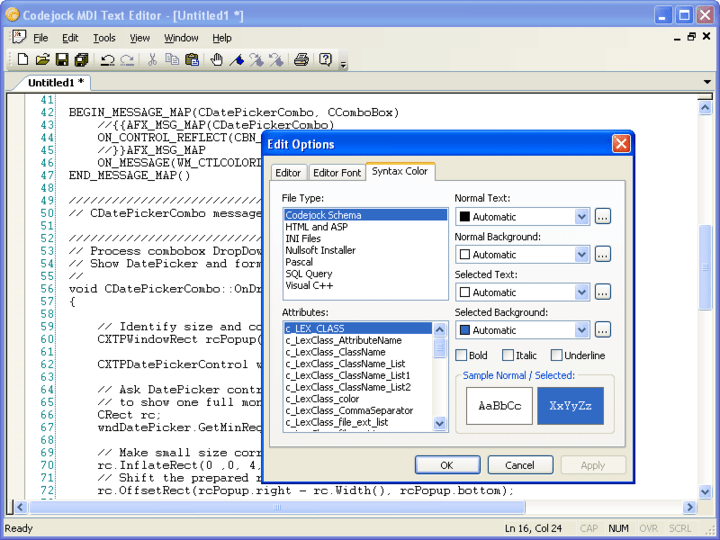Select the Untitled1 document tab
The image size is (720, 540).
point(56,83)
